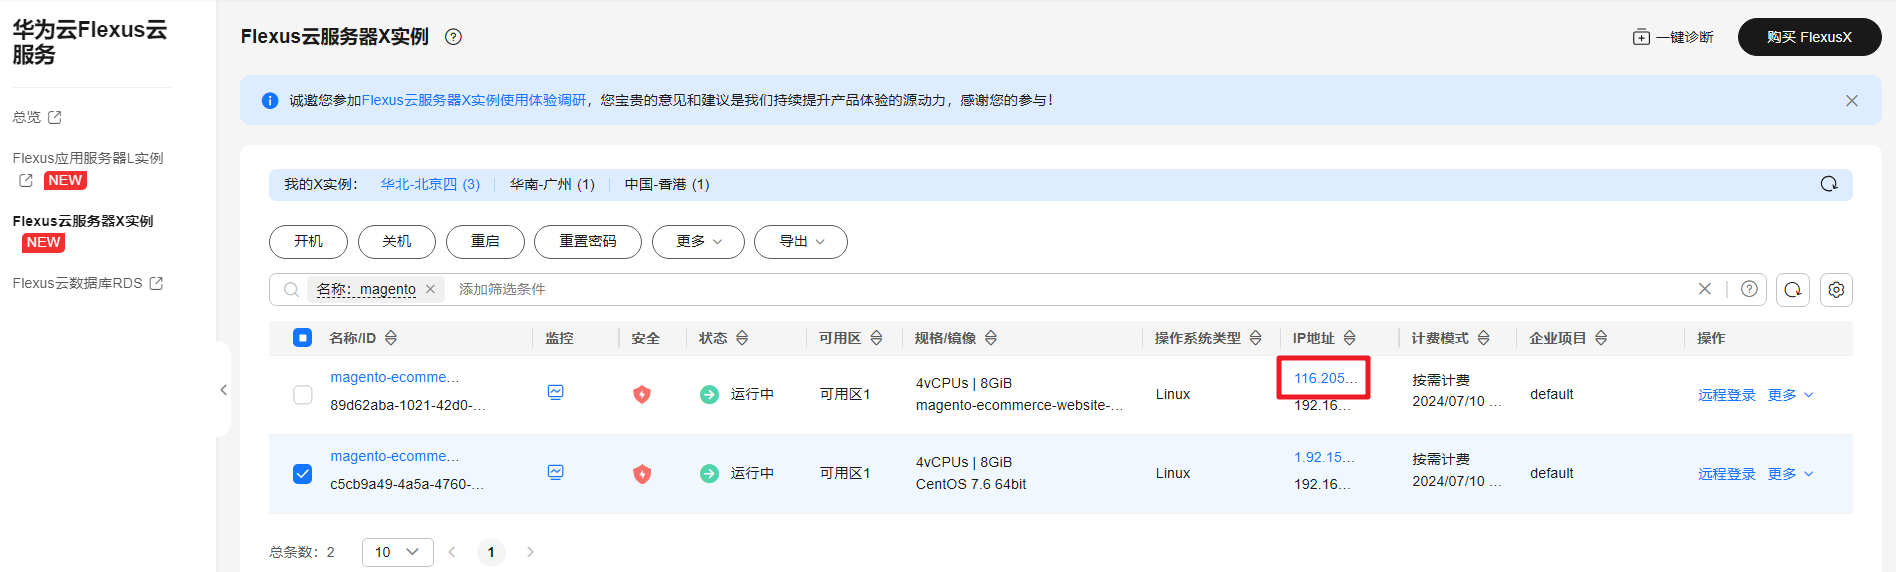The height and width of the screenshot is (572, 1896).
Task: Click the 重启 button
Action: pos(485,242)
